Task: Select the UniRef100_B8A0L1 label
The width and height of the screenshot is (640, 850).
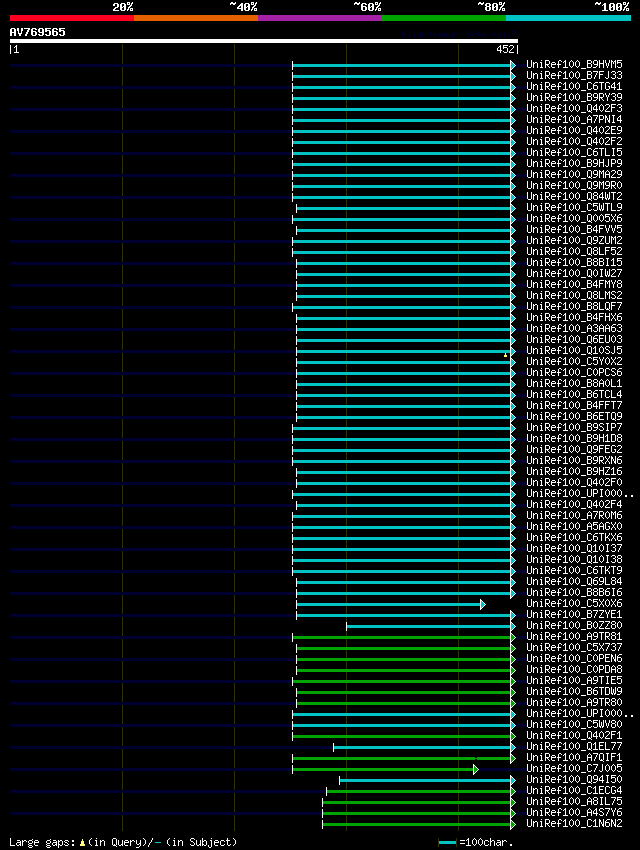Action: pyautogui.click(x=574, y=383)
